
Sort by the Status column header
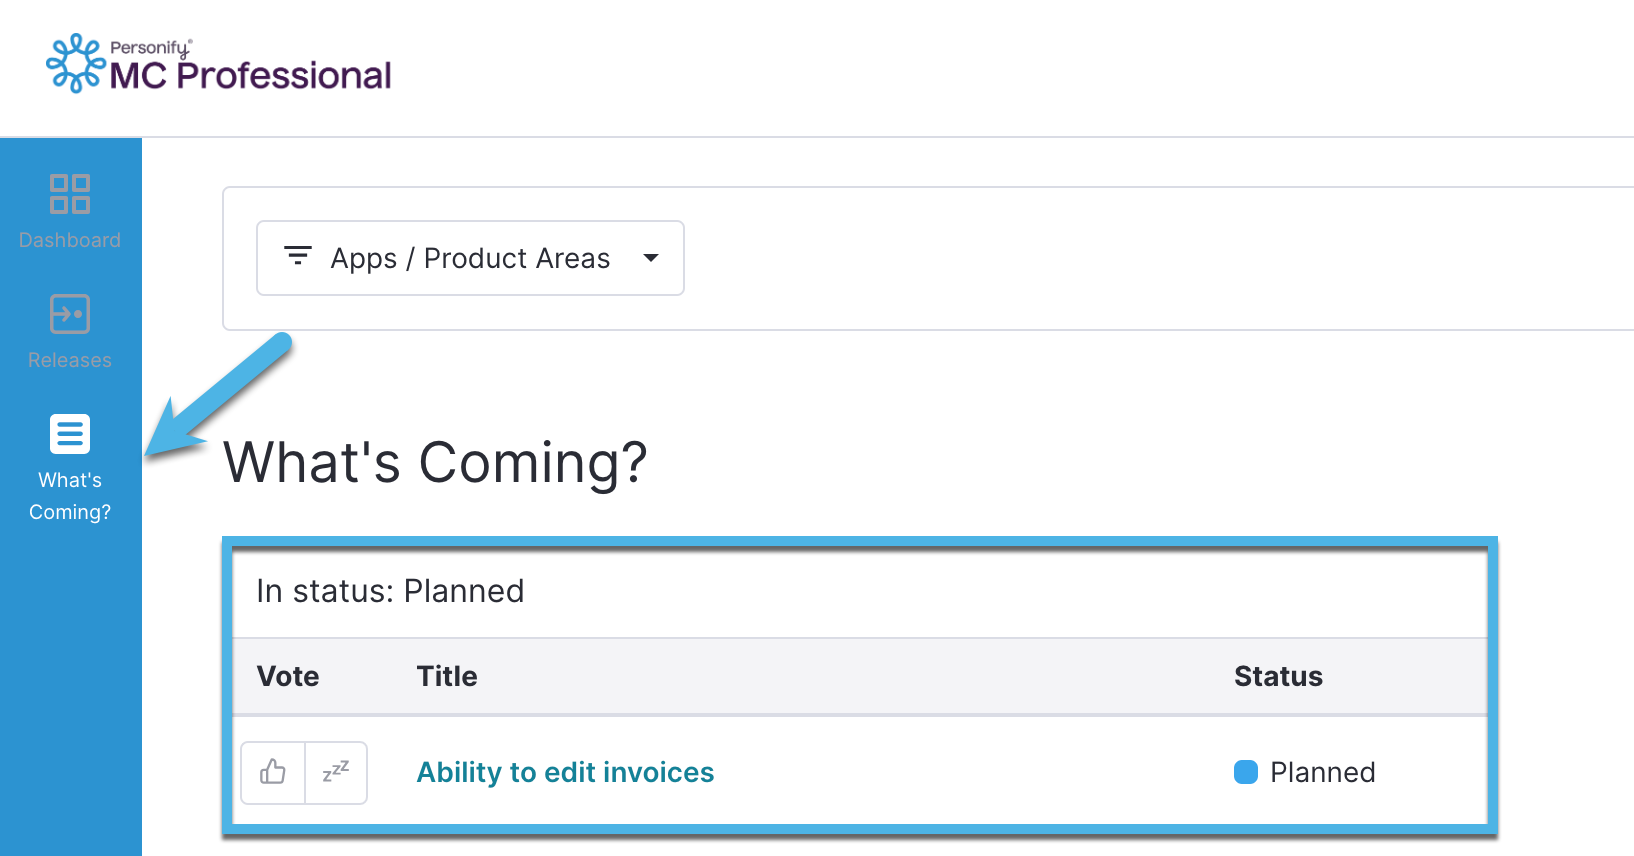1278,676
